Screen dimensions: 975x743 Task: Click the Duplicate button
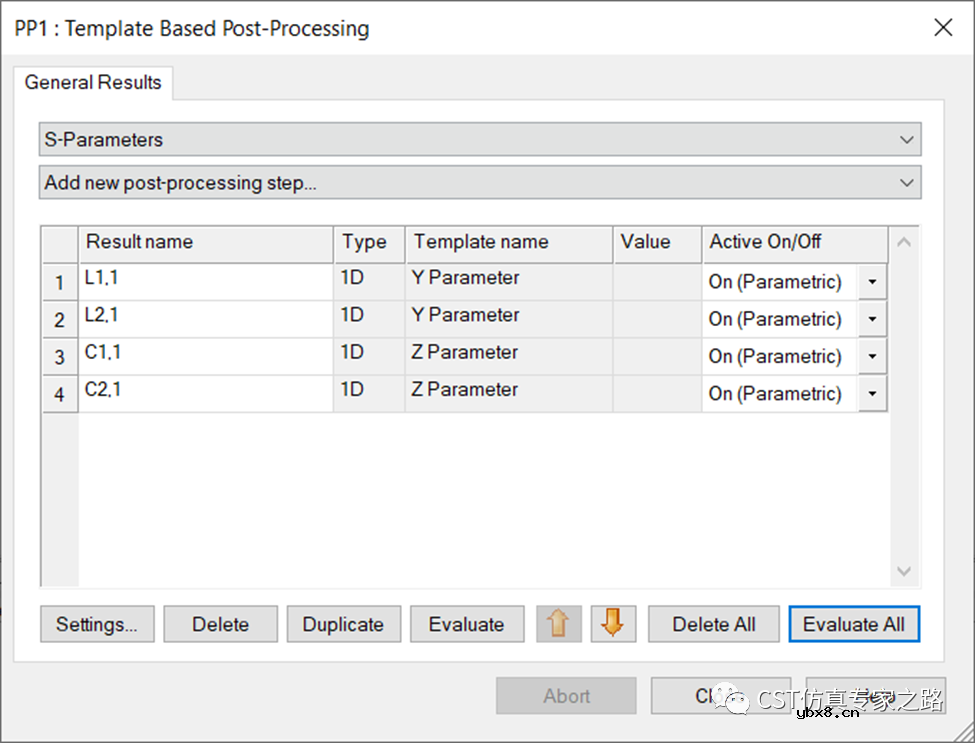[343, 624]
